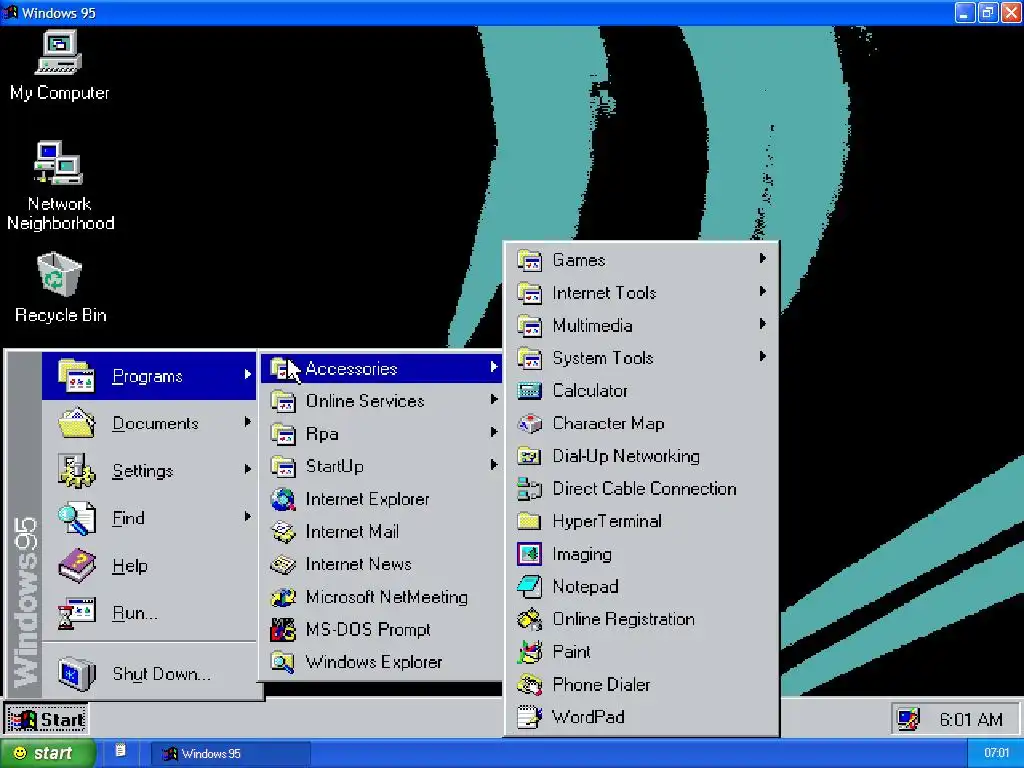Expand the Find submenu arrow
The image size is (1024, 768).
pyautogui.click(x=248, y=517)
